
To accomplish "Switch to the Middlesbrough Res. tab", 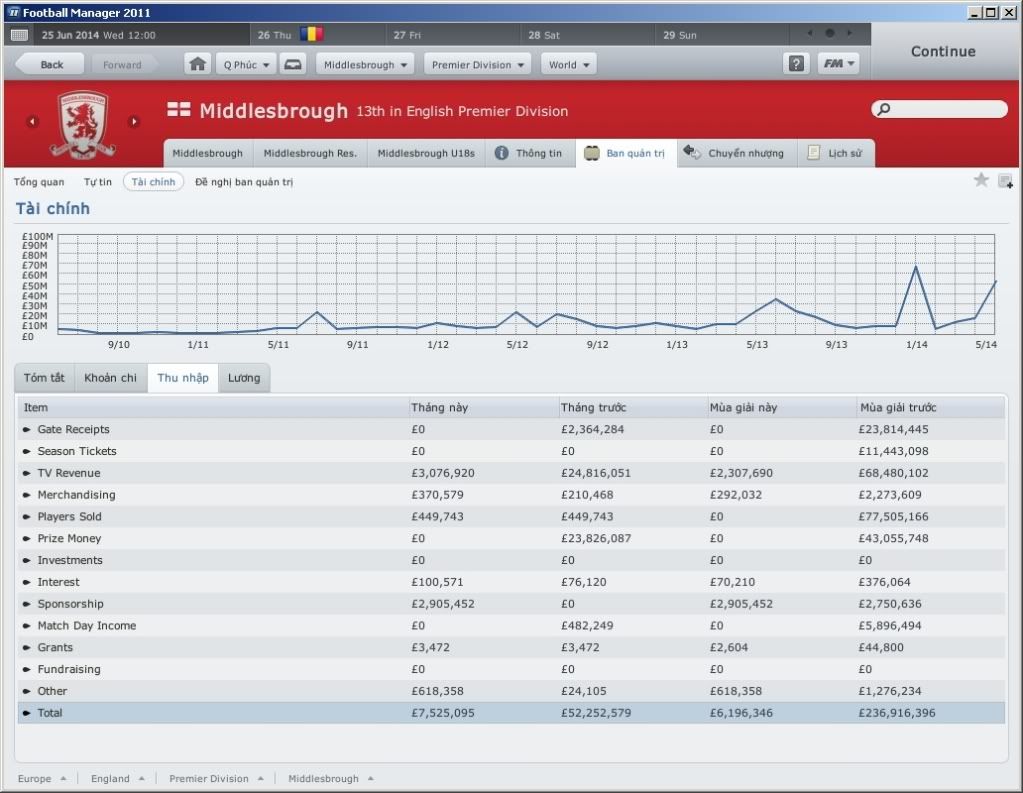I will [x=310, y=153].
